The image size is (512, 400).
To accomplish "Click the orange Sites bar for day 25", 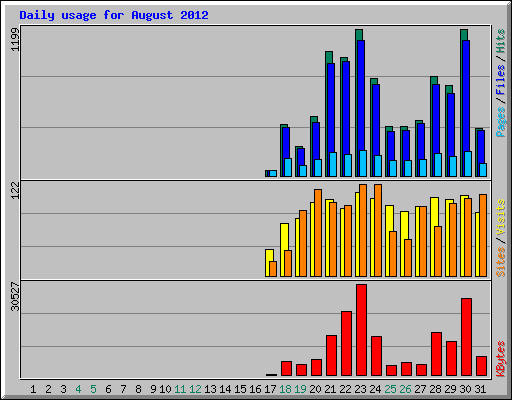I will tap(393, 254).
